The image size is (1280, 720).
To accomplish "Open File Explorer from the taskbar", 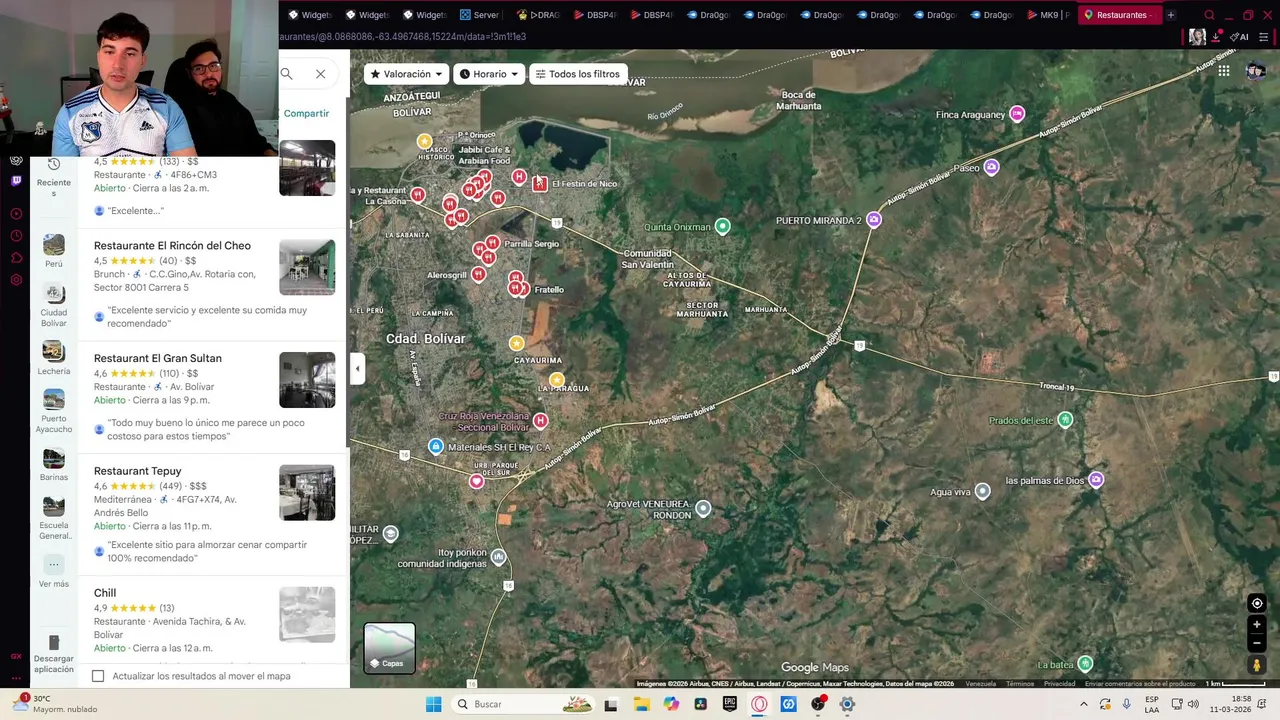I will pyautogui.click(x=641, y=704).
